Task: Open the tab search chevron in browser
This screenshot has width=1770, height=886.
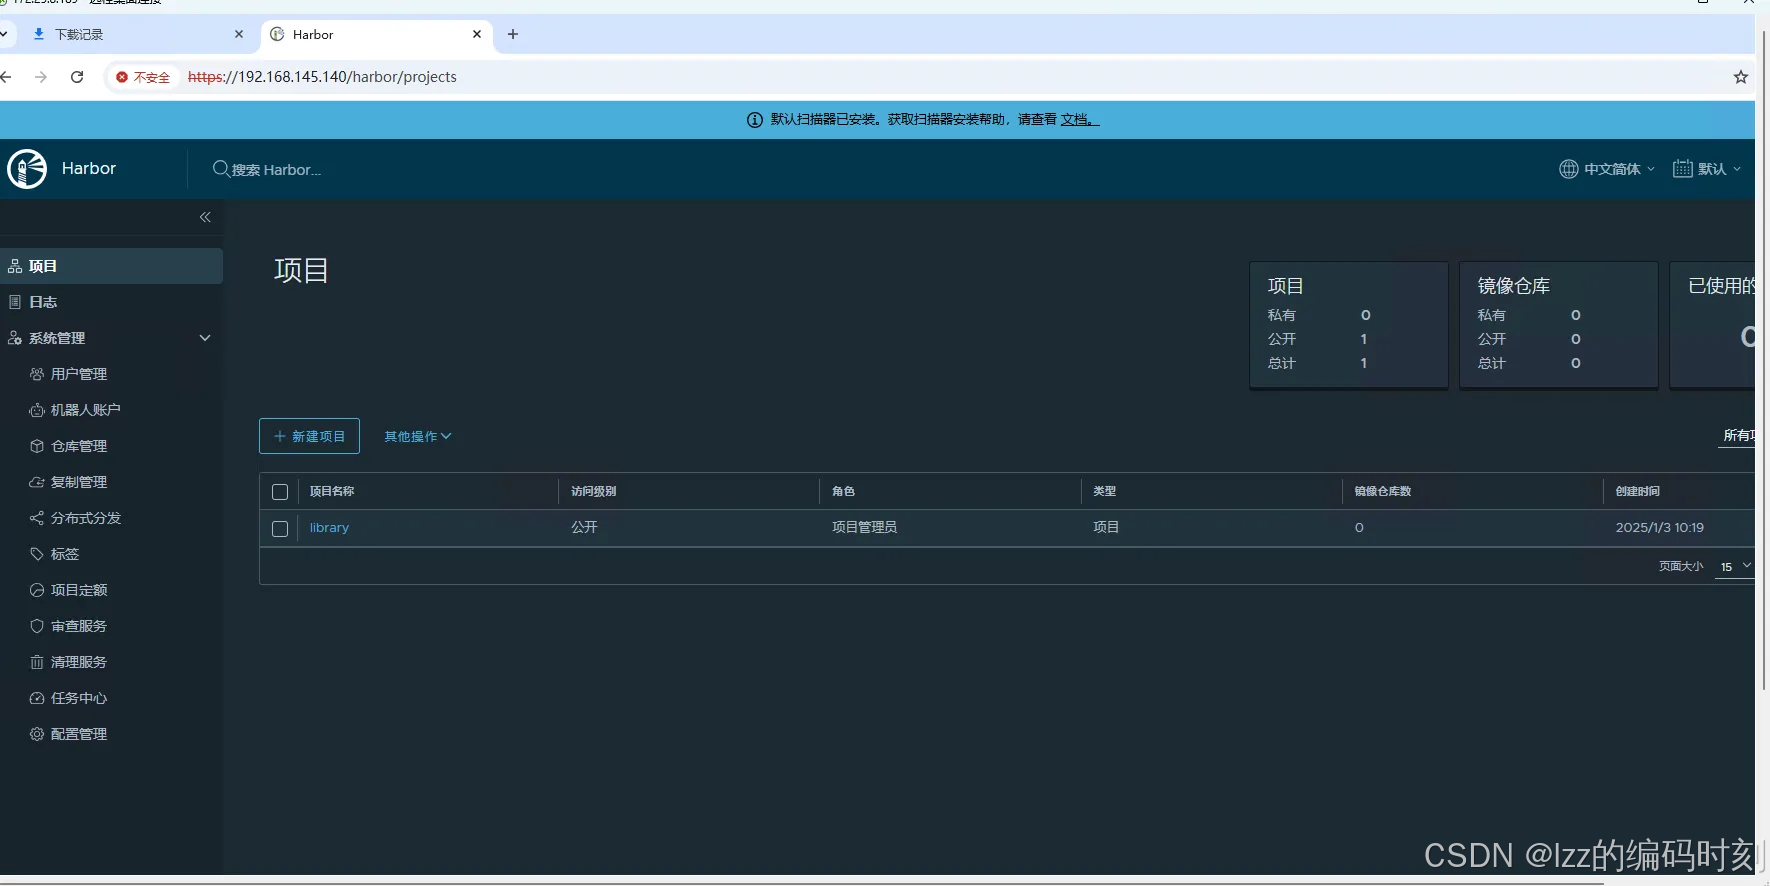Action: point(4,34)
